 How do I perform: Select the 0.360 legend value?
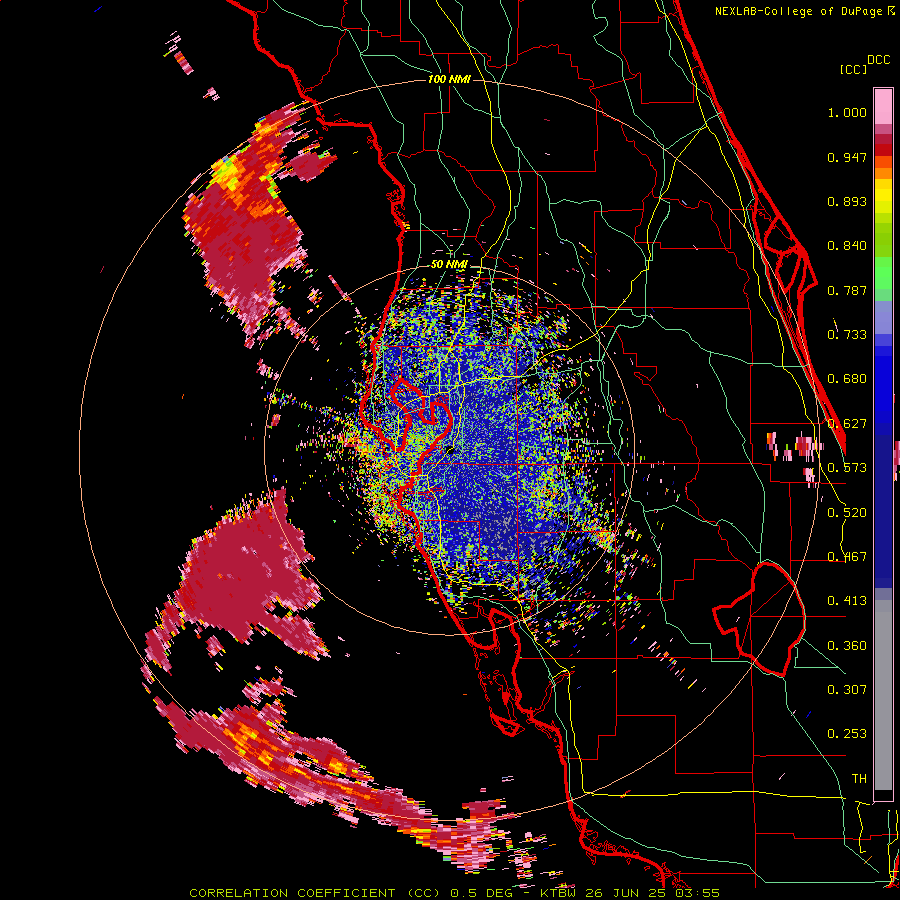(847, 646)
